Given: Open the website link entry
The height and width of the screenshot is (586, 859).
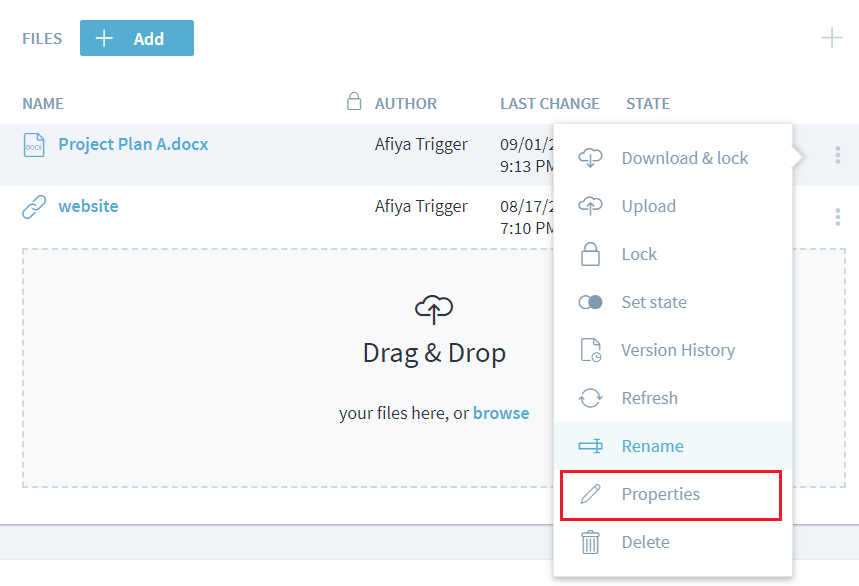Looking at the screenshot, I should [x=88, y=206].
